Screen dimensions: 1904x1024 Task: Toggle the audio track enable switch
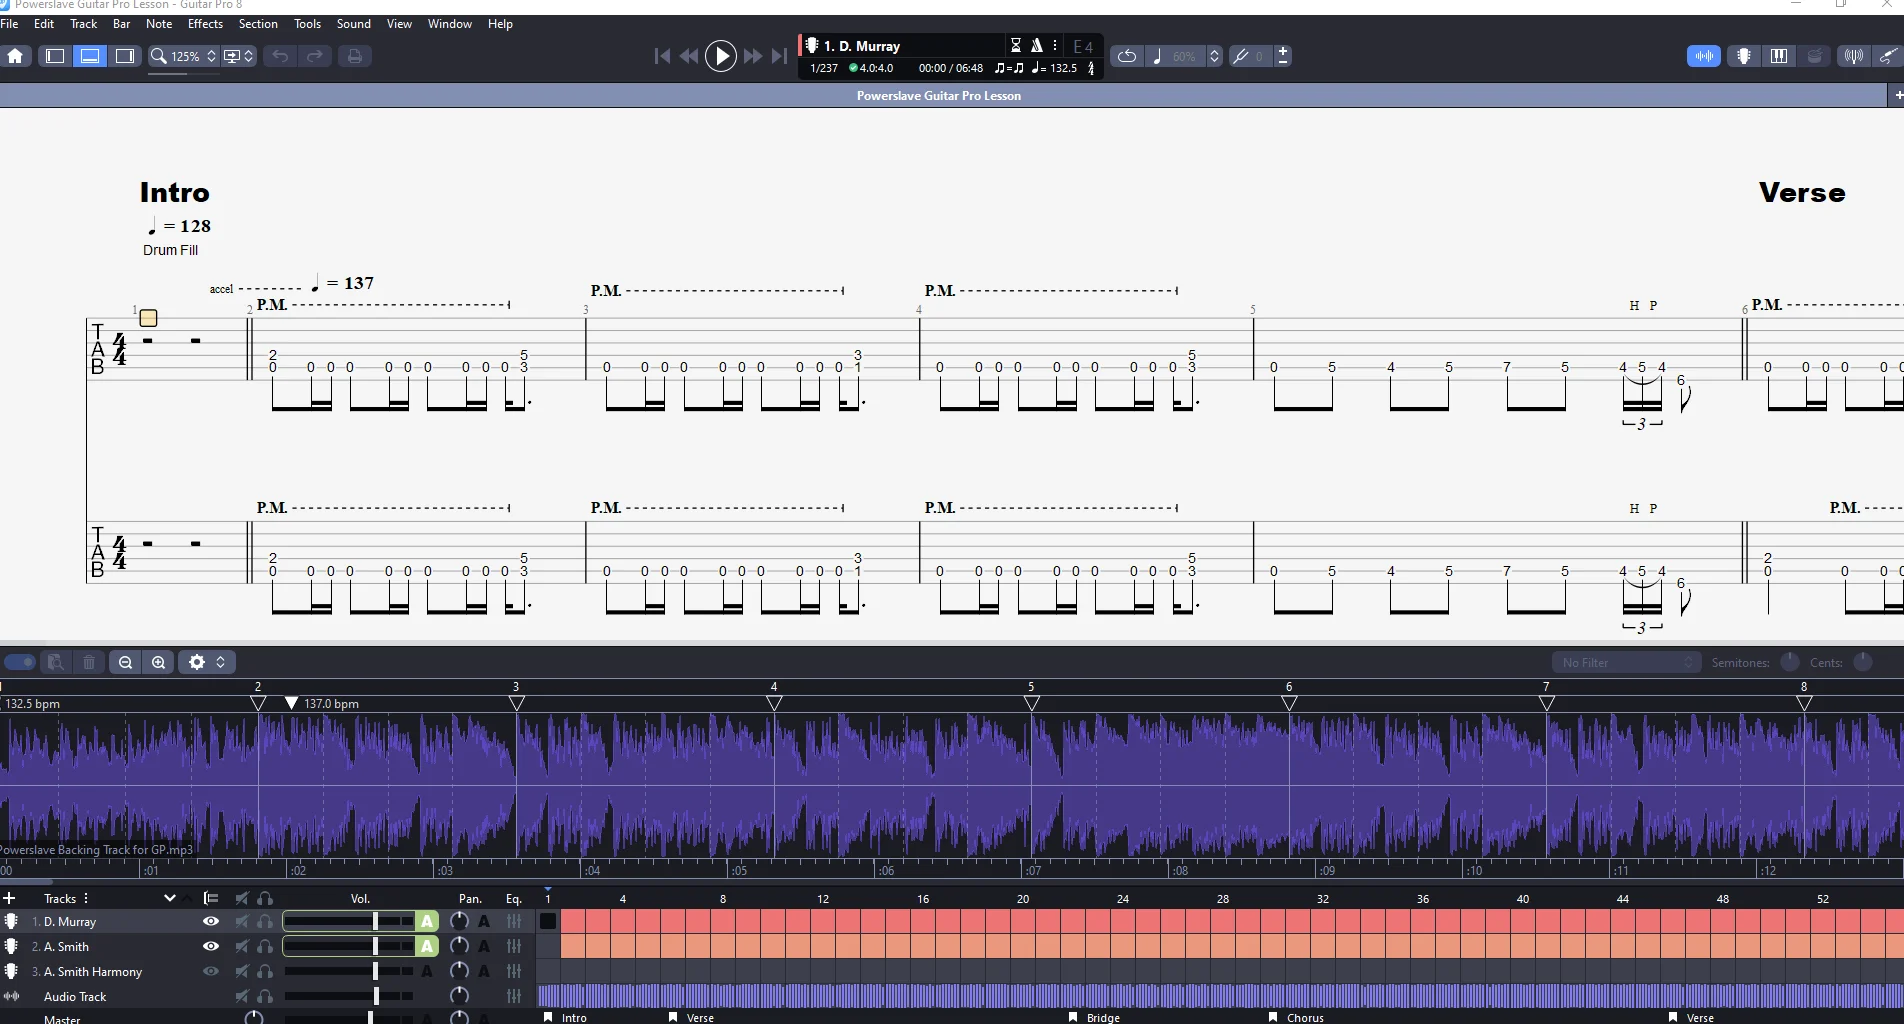point(19,662)
